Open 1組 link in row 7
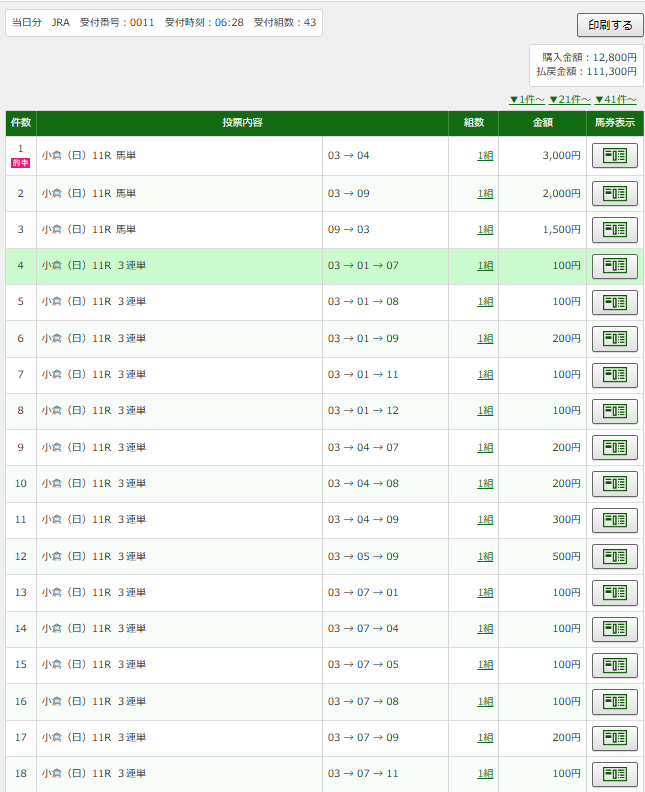This screenshot has width=645, height=792. (x=485, y=375)
